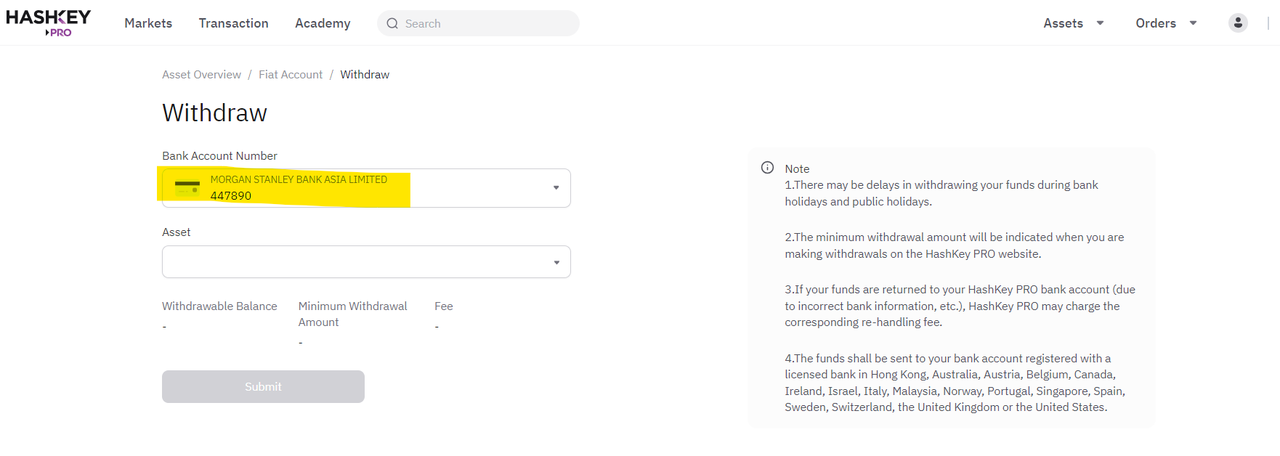Click the Minimum Withdrawal Amount label
Image resolution: width=1280 pixels, height=456 pixels.
(352, 314)
